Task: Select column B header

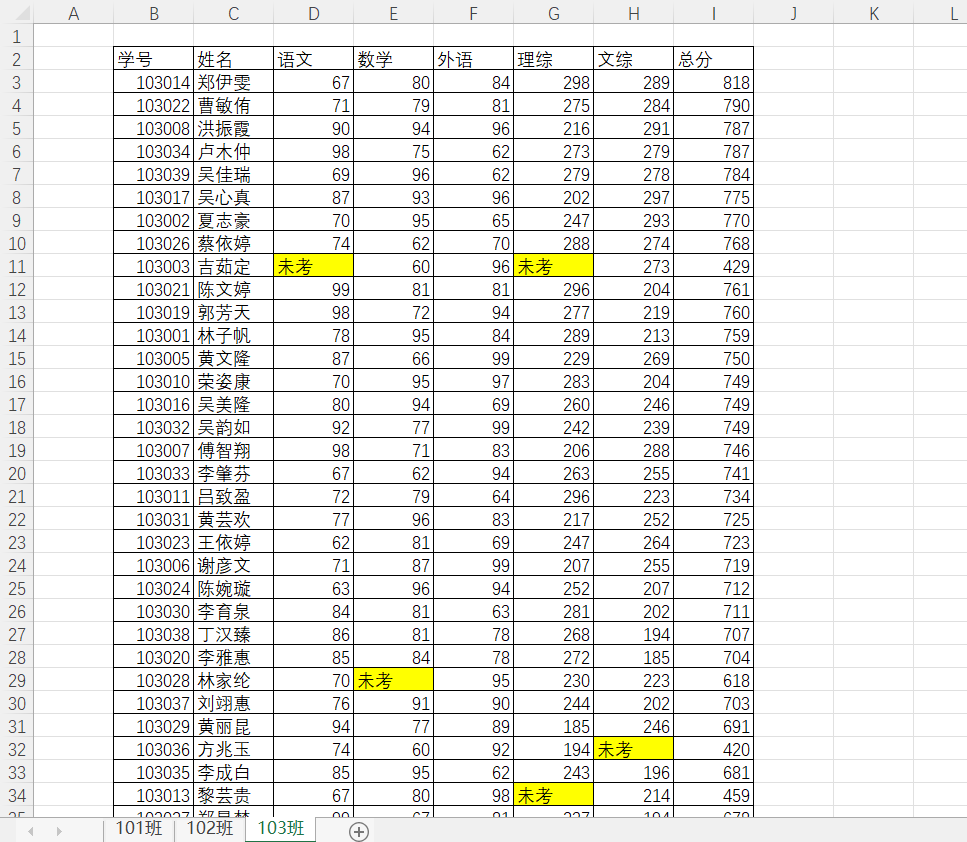Action: 154,13
